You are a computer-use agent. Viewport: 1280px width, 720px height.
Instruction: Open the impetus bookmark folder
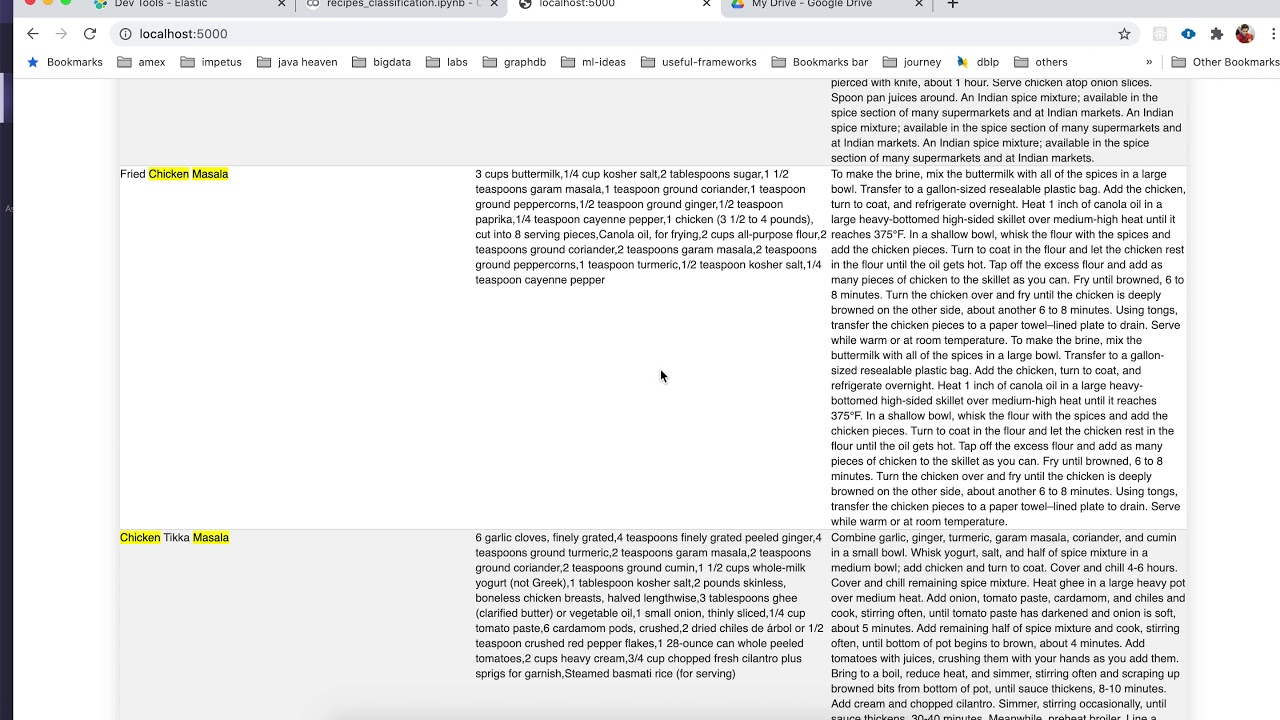211,62
